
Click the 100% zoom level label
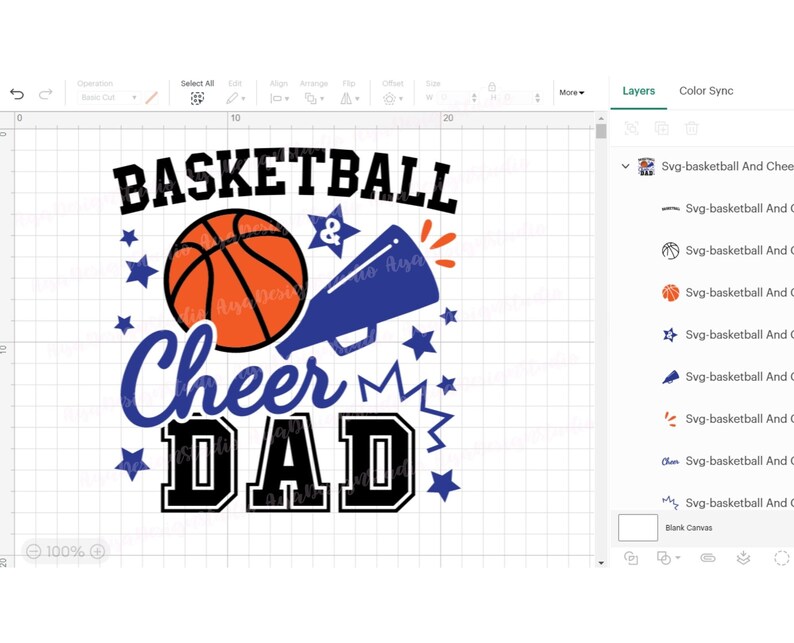click(65, 551)
